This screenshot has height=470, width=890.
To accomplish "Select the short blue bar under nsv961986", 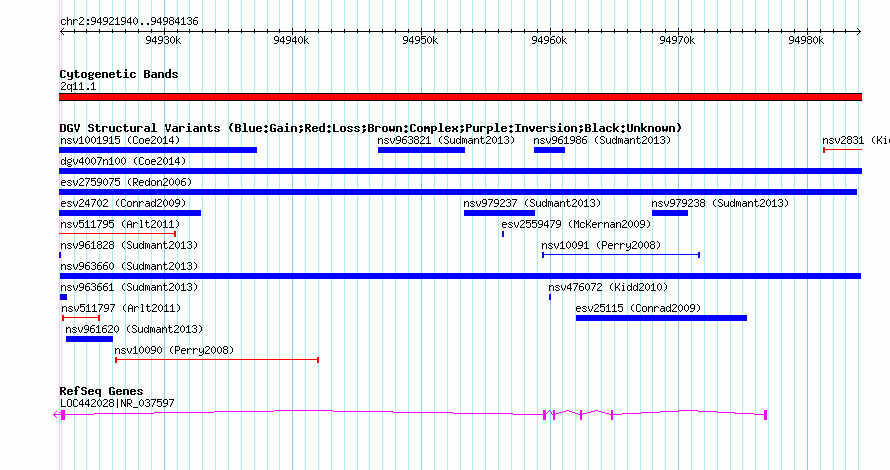I will 549,150.
